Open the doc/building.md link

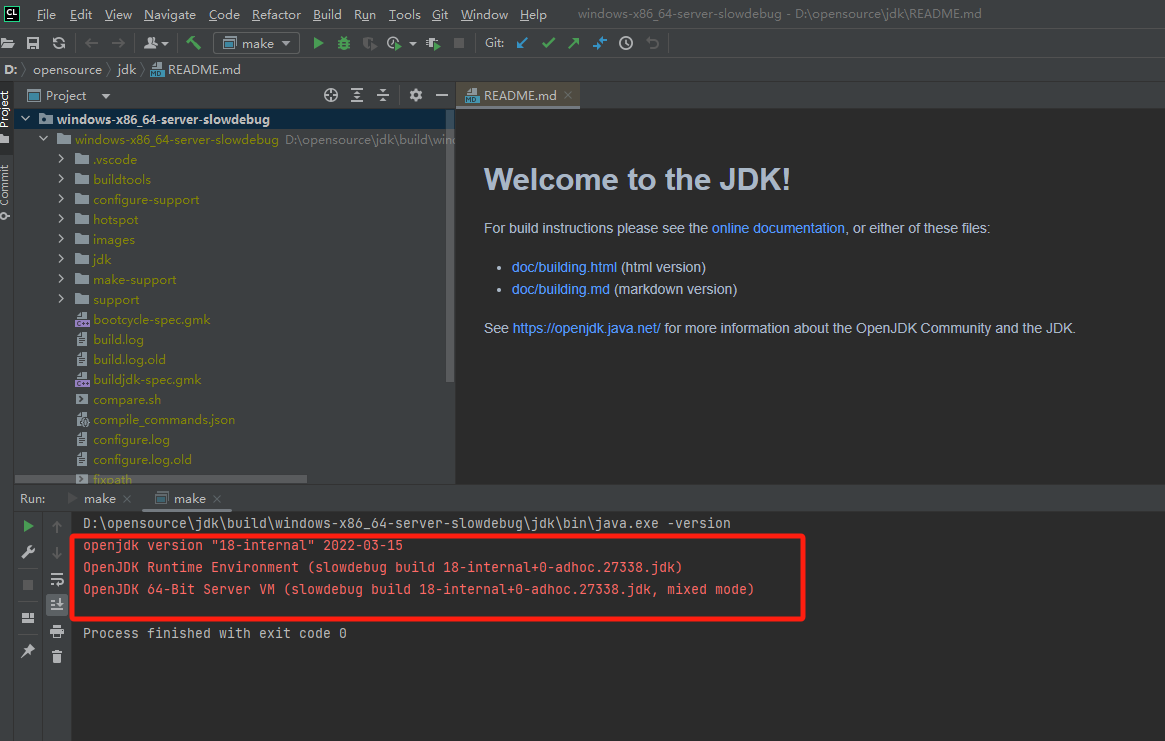click(560, 289)
